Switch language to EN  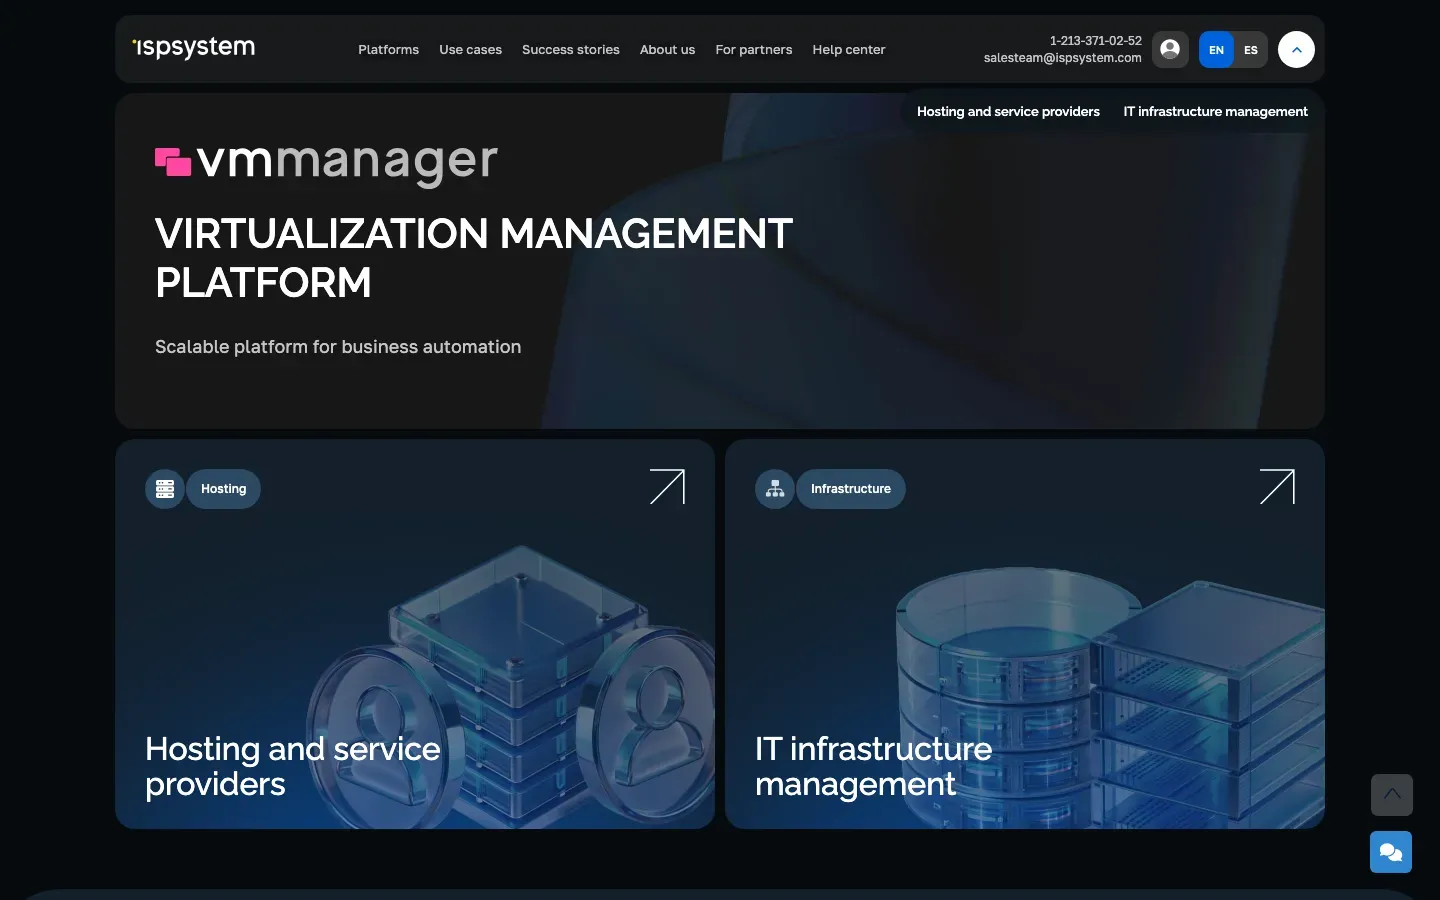1216,50
